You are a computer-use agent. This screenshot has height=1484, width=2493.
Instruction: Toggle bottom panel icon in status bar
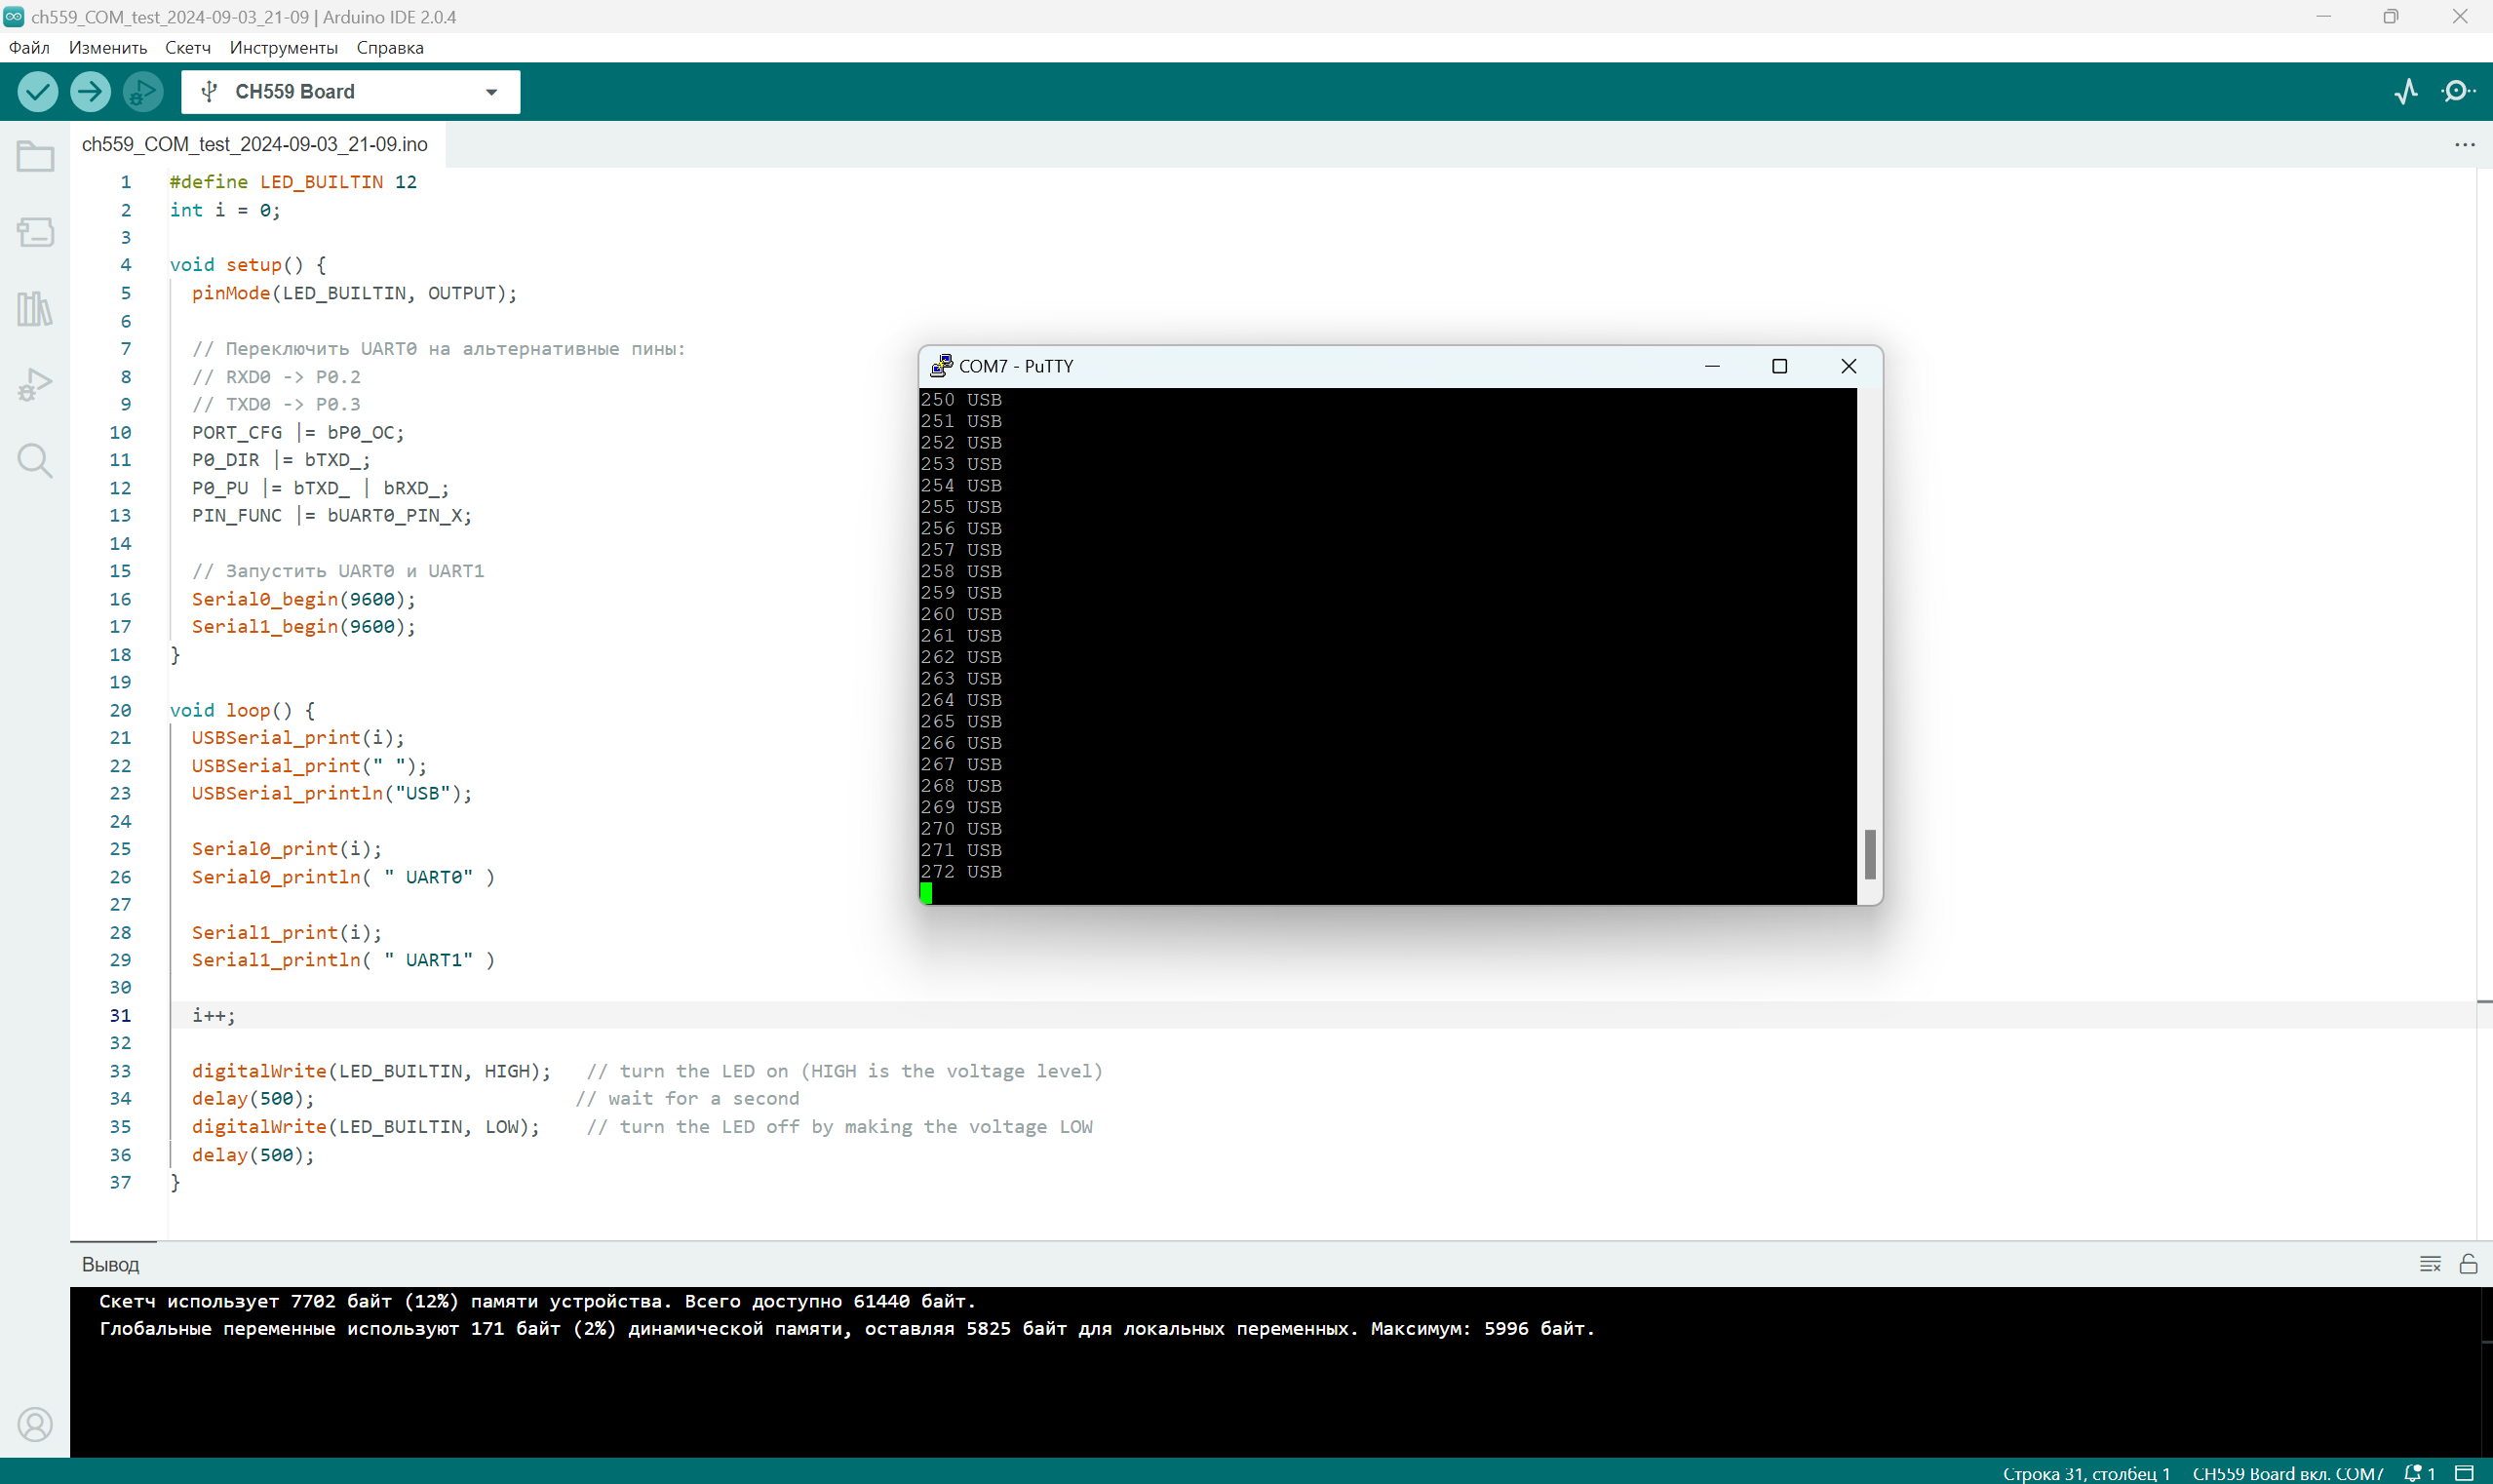coord(2465,1473)
